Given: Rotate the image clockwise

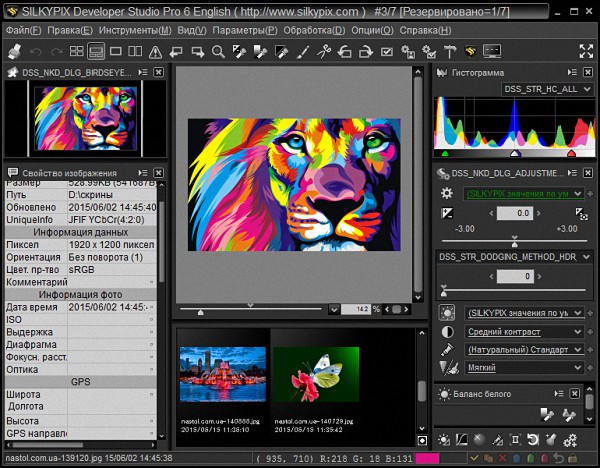Looking at the screenshot, I should pos(366,52).
